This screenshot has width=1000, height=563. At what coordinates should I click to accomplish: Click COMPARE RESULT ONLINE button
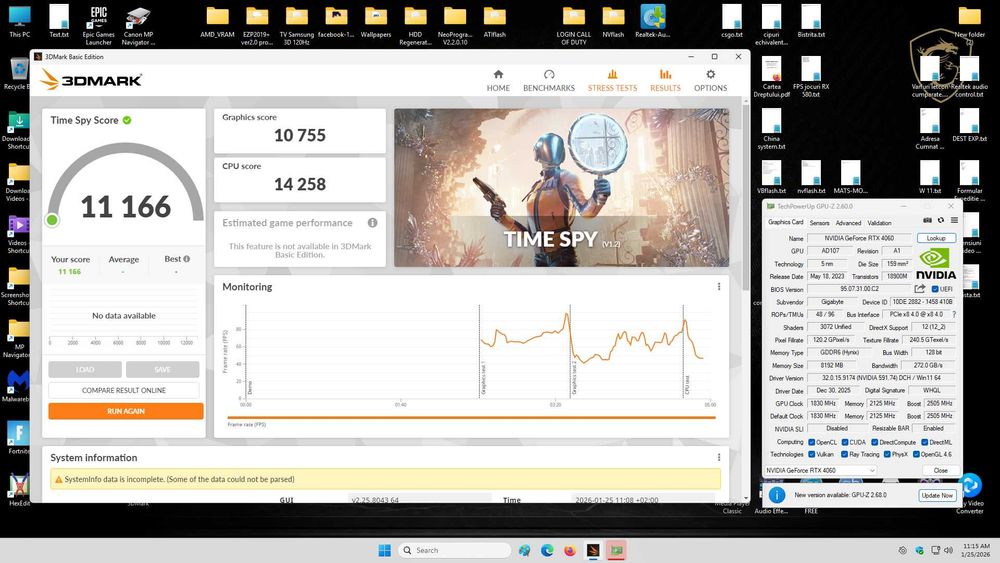[124, 390]
